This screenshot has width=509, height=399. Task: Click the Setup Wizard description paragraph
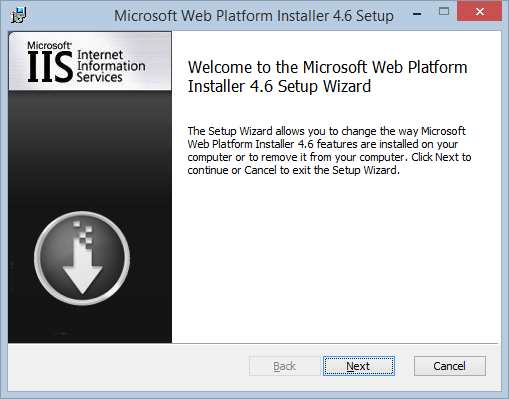point(329,150)
